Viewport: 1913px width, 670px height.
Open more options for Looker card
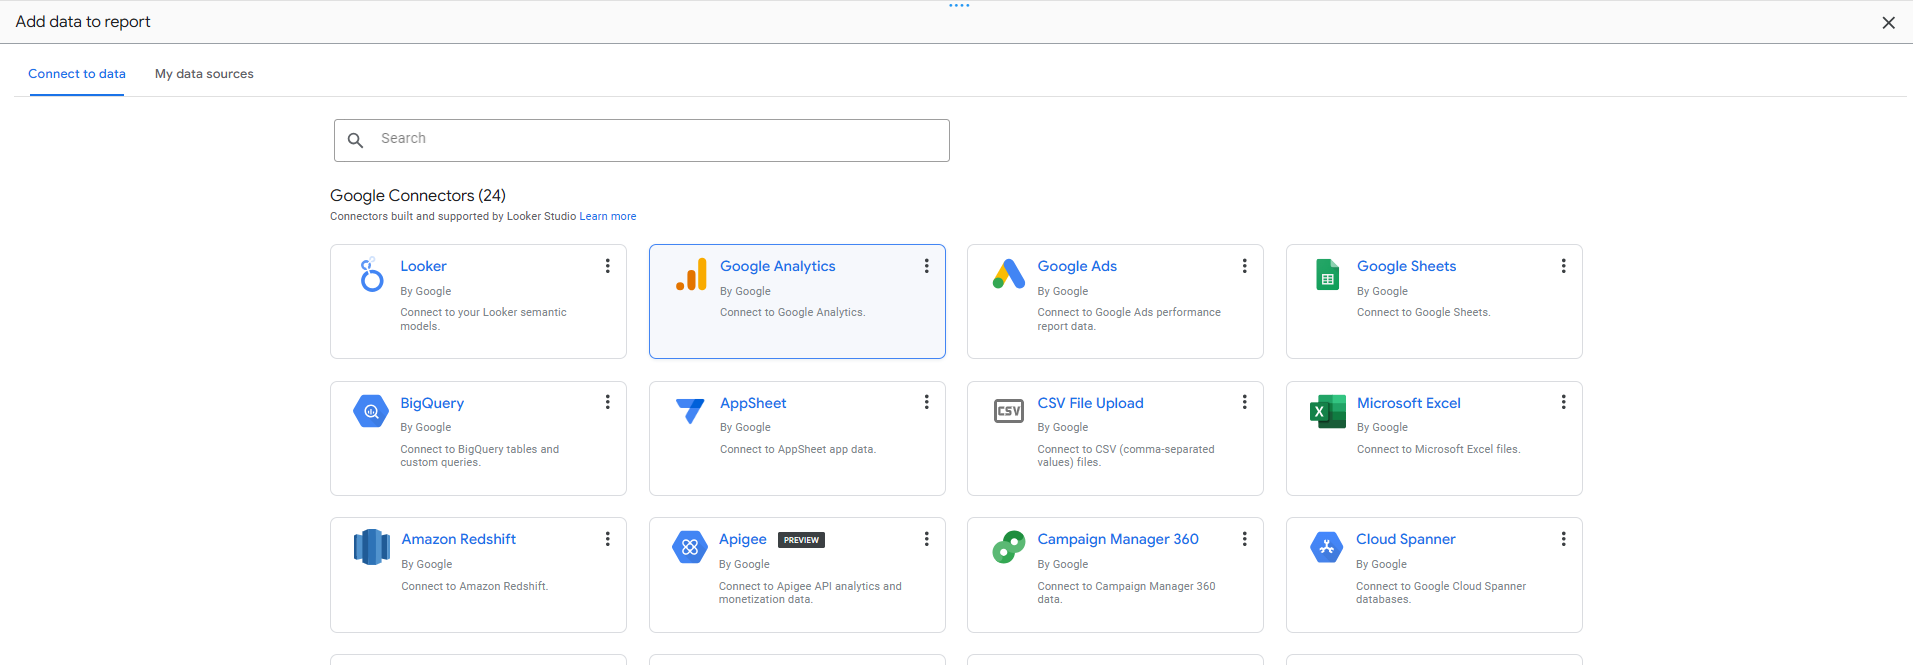(607, 266)
